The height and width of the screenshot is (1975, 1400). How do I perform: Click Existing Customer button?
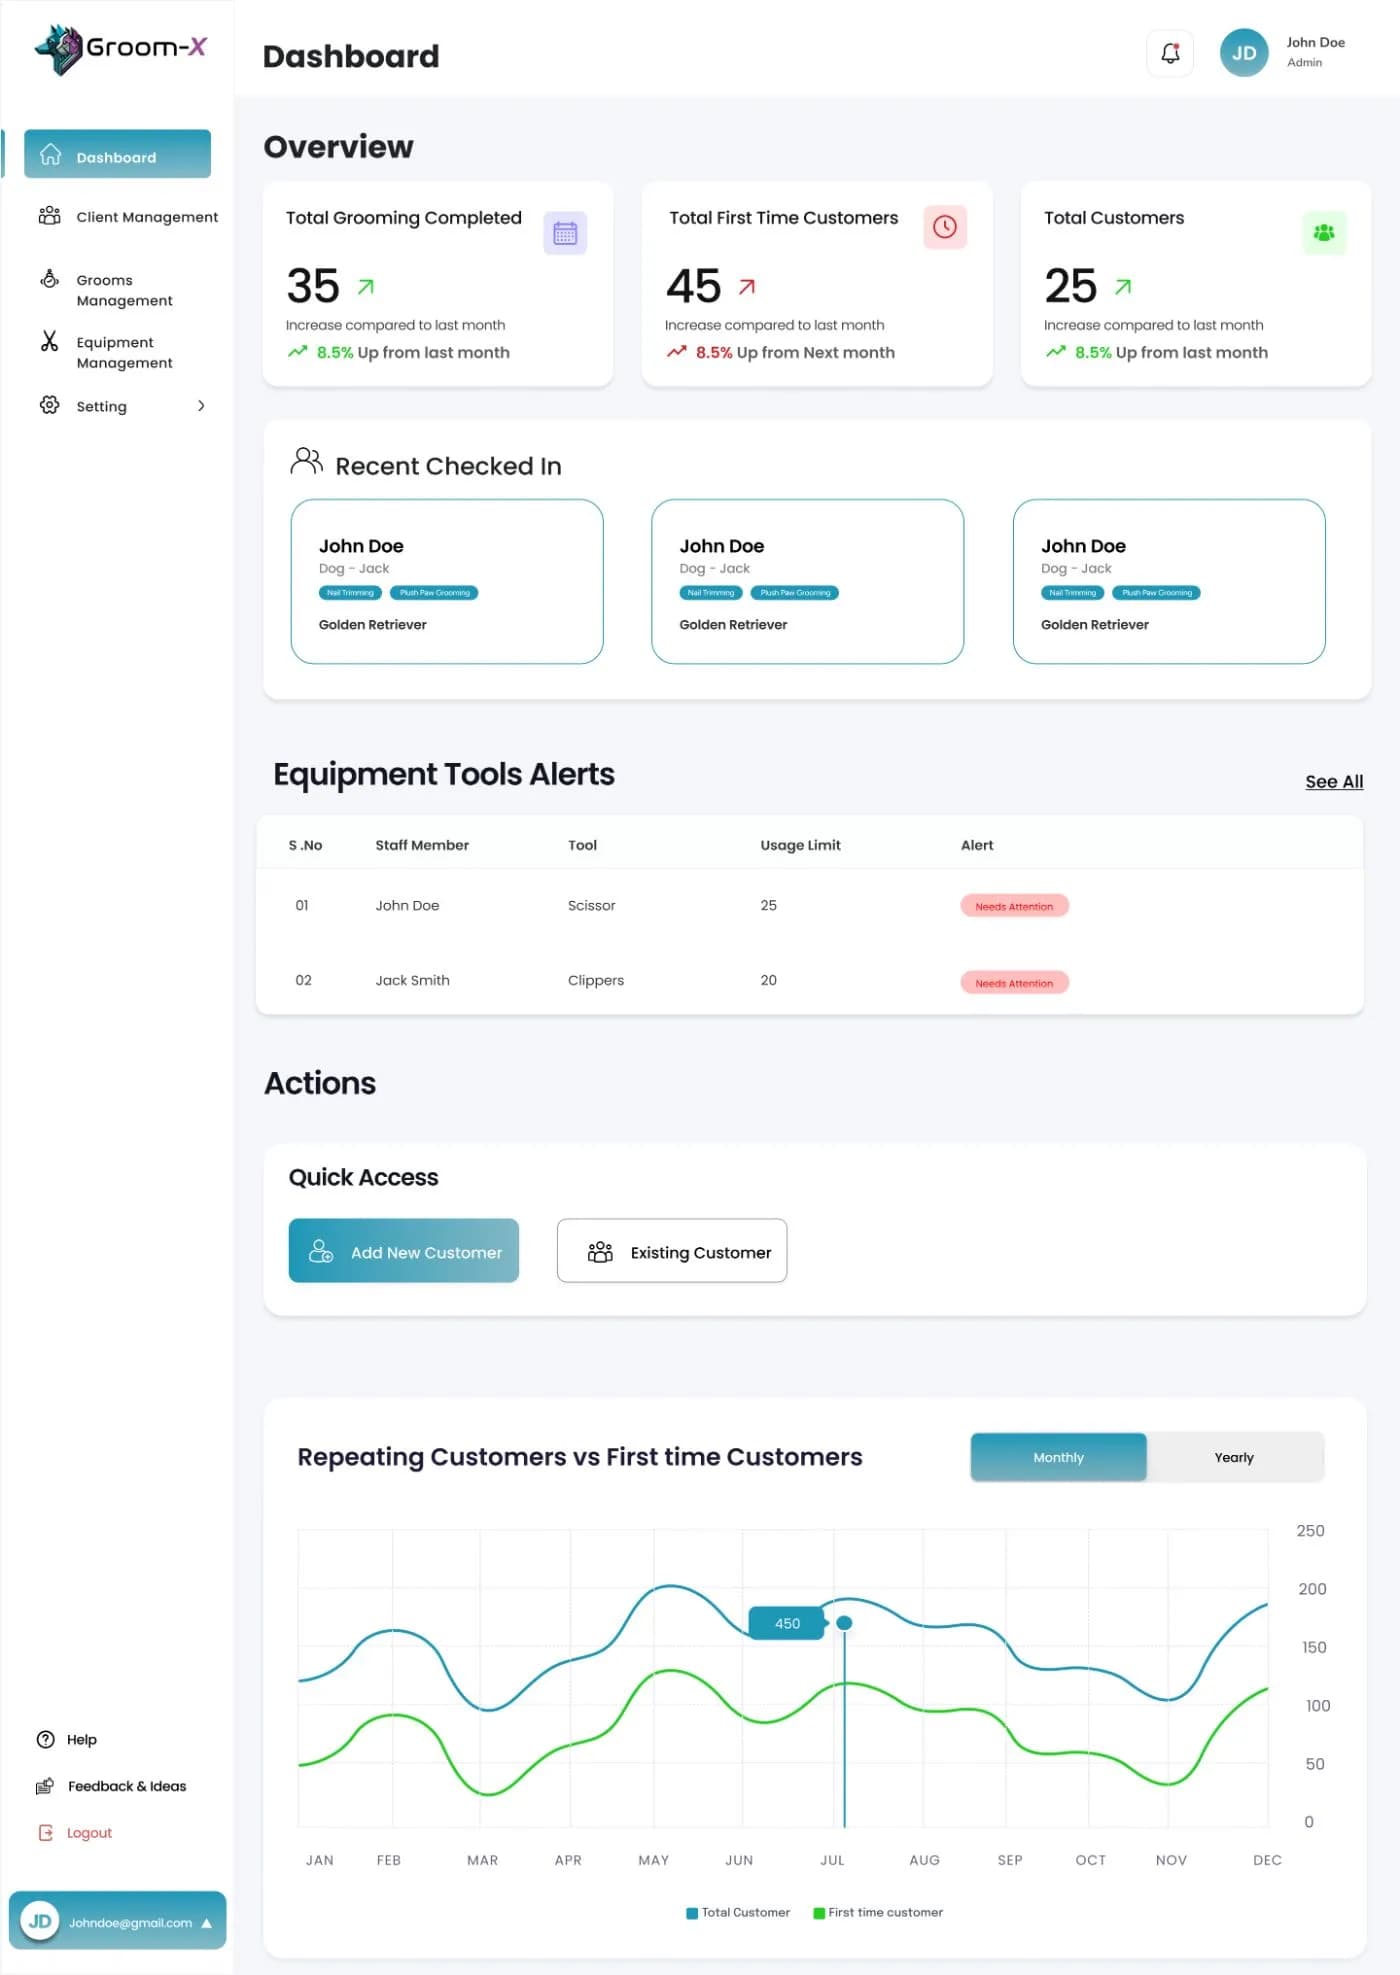click(672, 1251)
